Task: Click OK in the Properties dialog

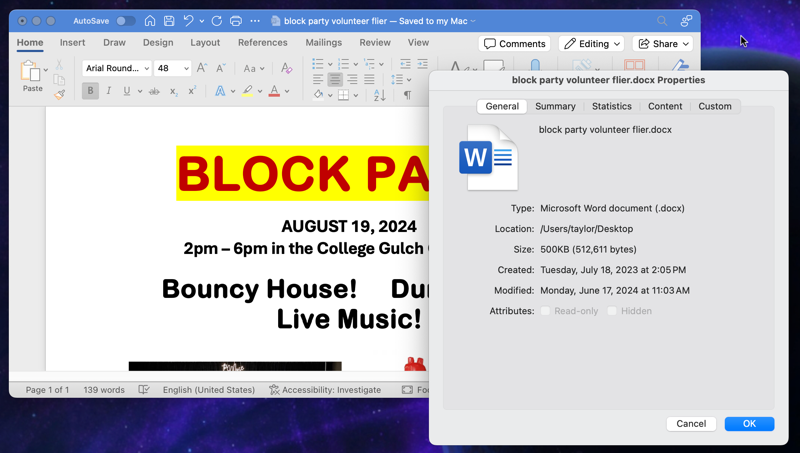Action: [x=749, y=423]
